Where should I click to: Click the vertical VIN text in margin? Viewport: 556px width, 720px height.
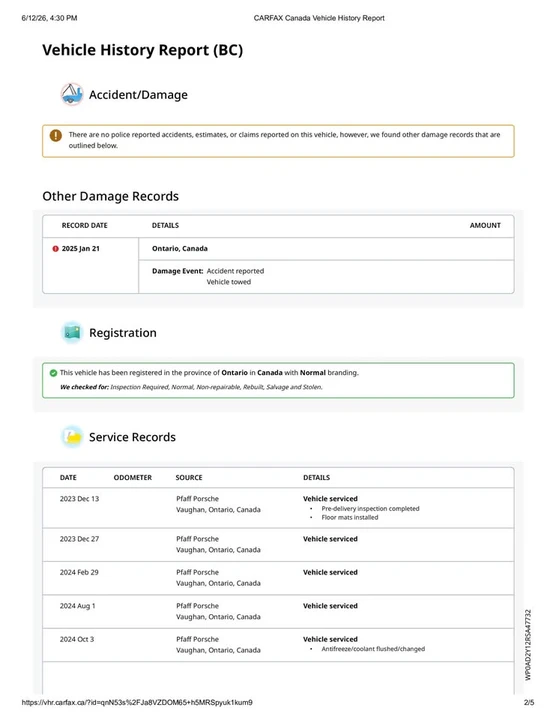[x=528, y=645]
